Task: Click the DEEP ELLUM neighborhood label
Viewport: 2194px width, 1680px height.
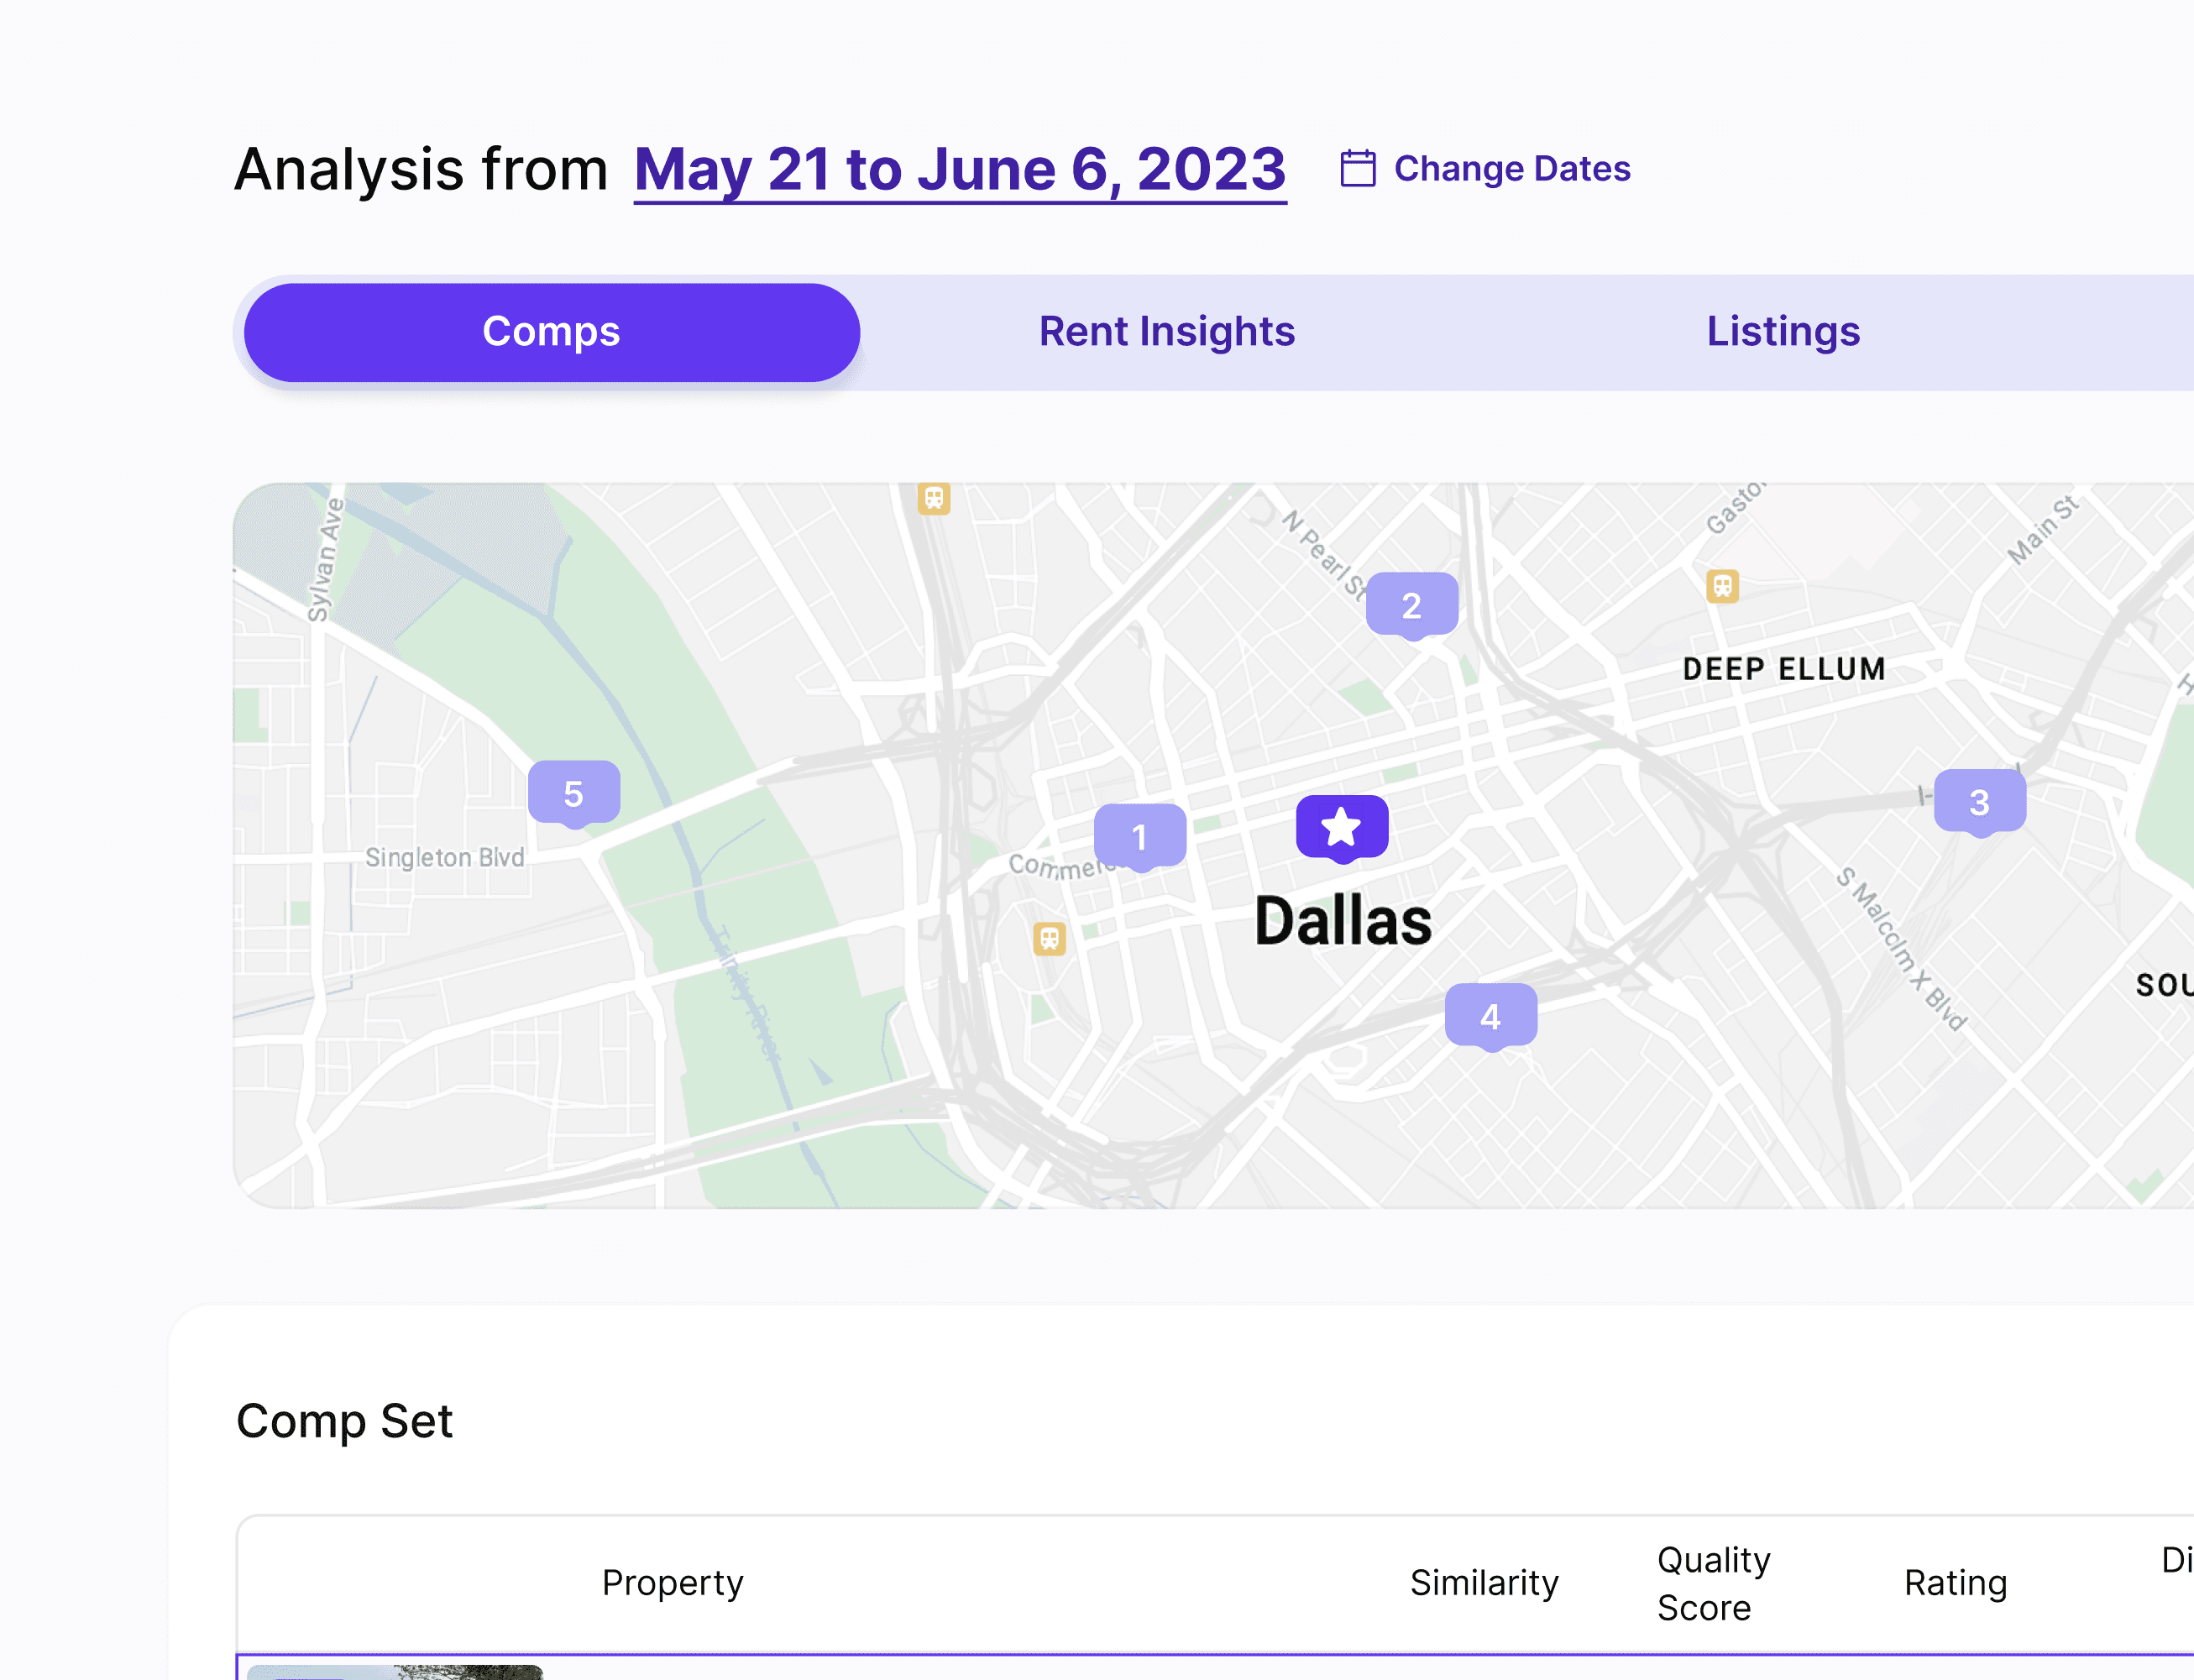Action: [x=1784, y=669]
